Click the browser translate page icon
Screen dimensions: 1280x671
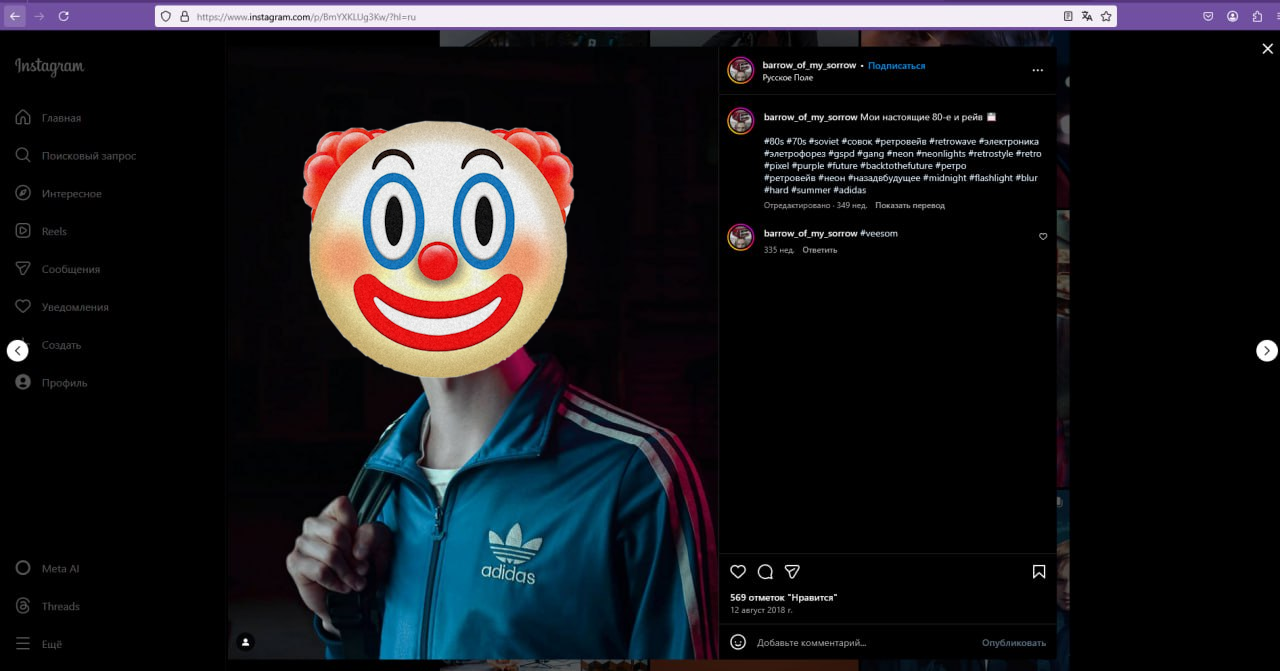1087,16
